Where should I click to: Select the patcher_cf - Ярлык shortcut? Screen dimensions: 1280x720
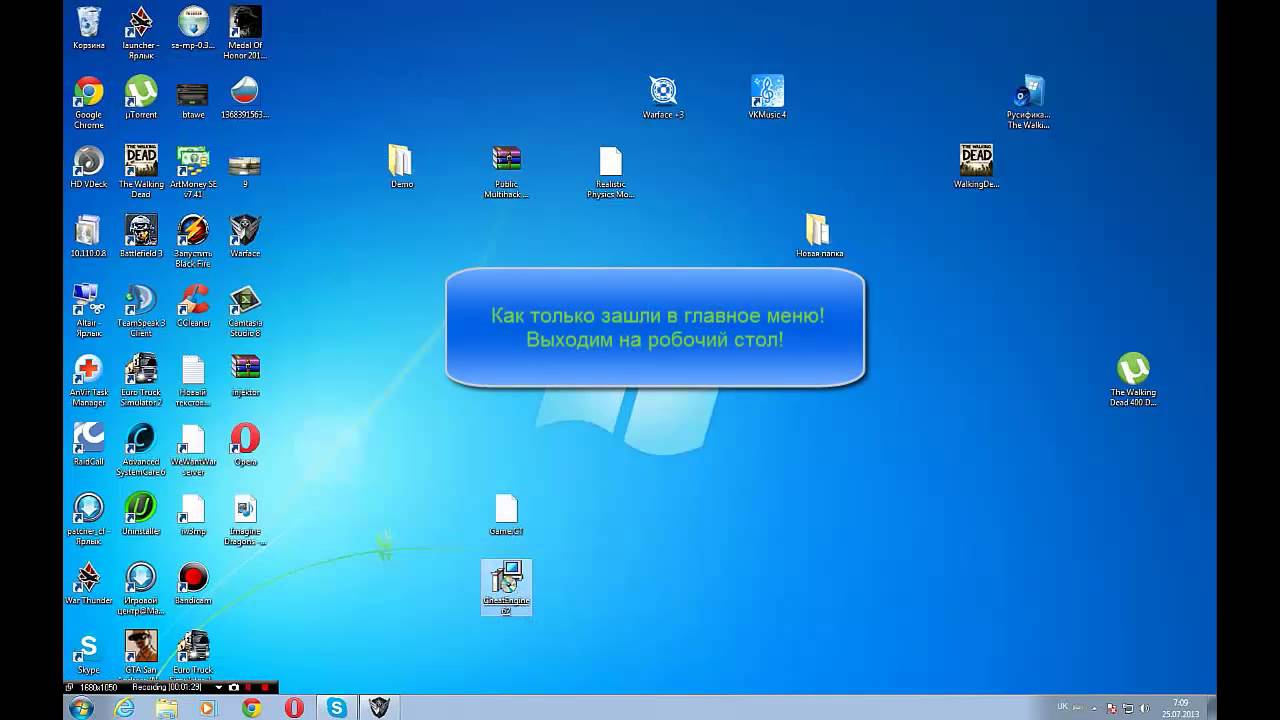click(x=88, y=518)
